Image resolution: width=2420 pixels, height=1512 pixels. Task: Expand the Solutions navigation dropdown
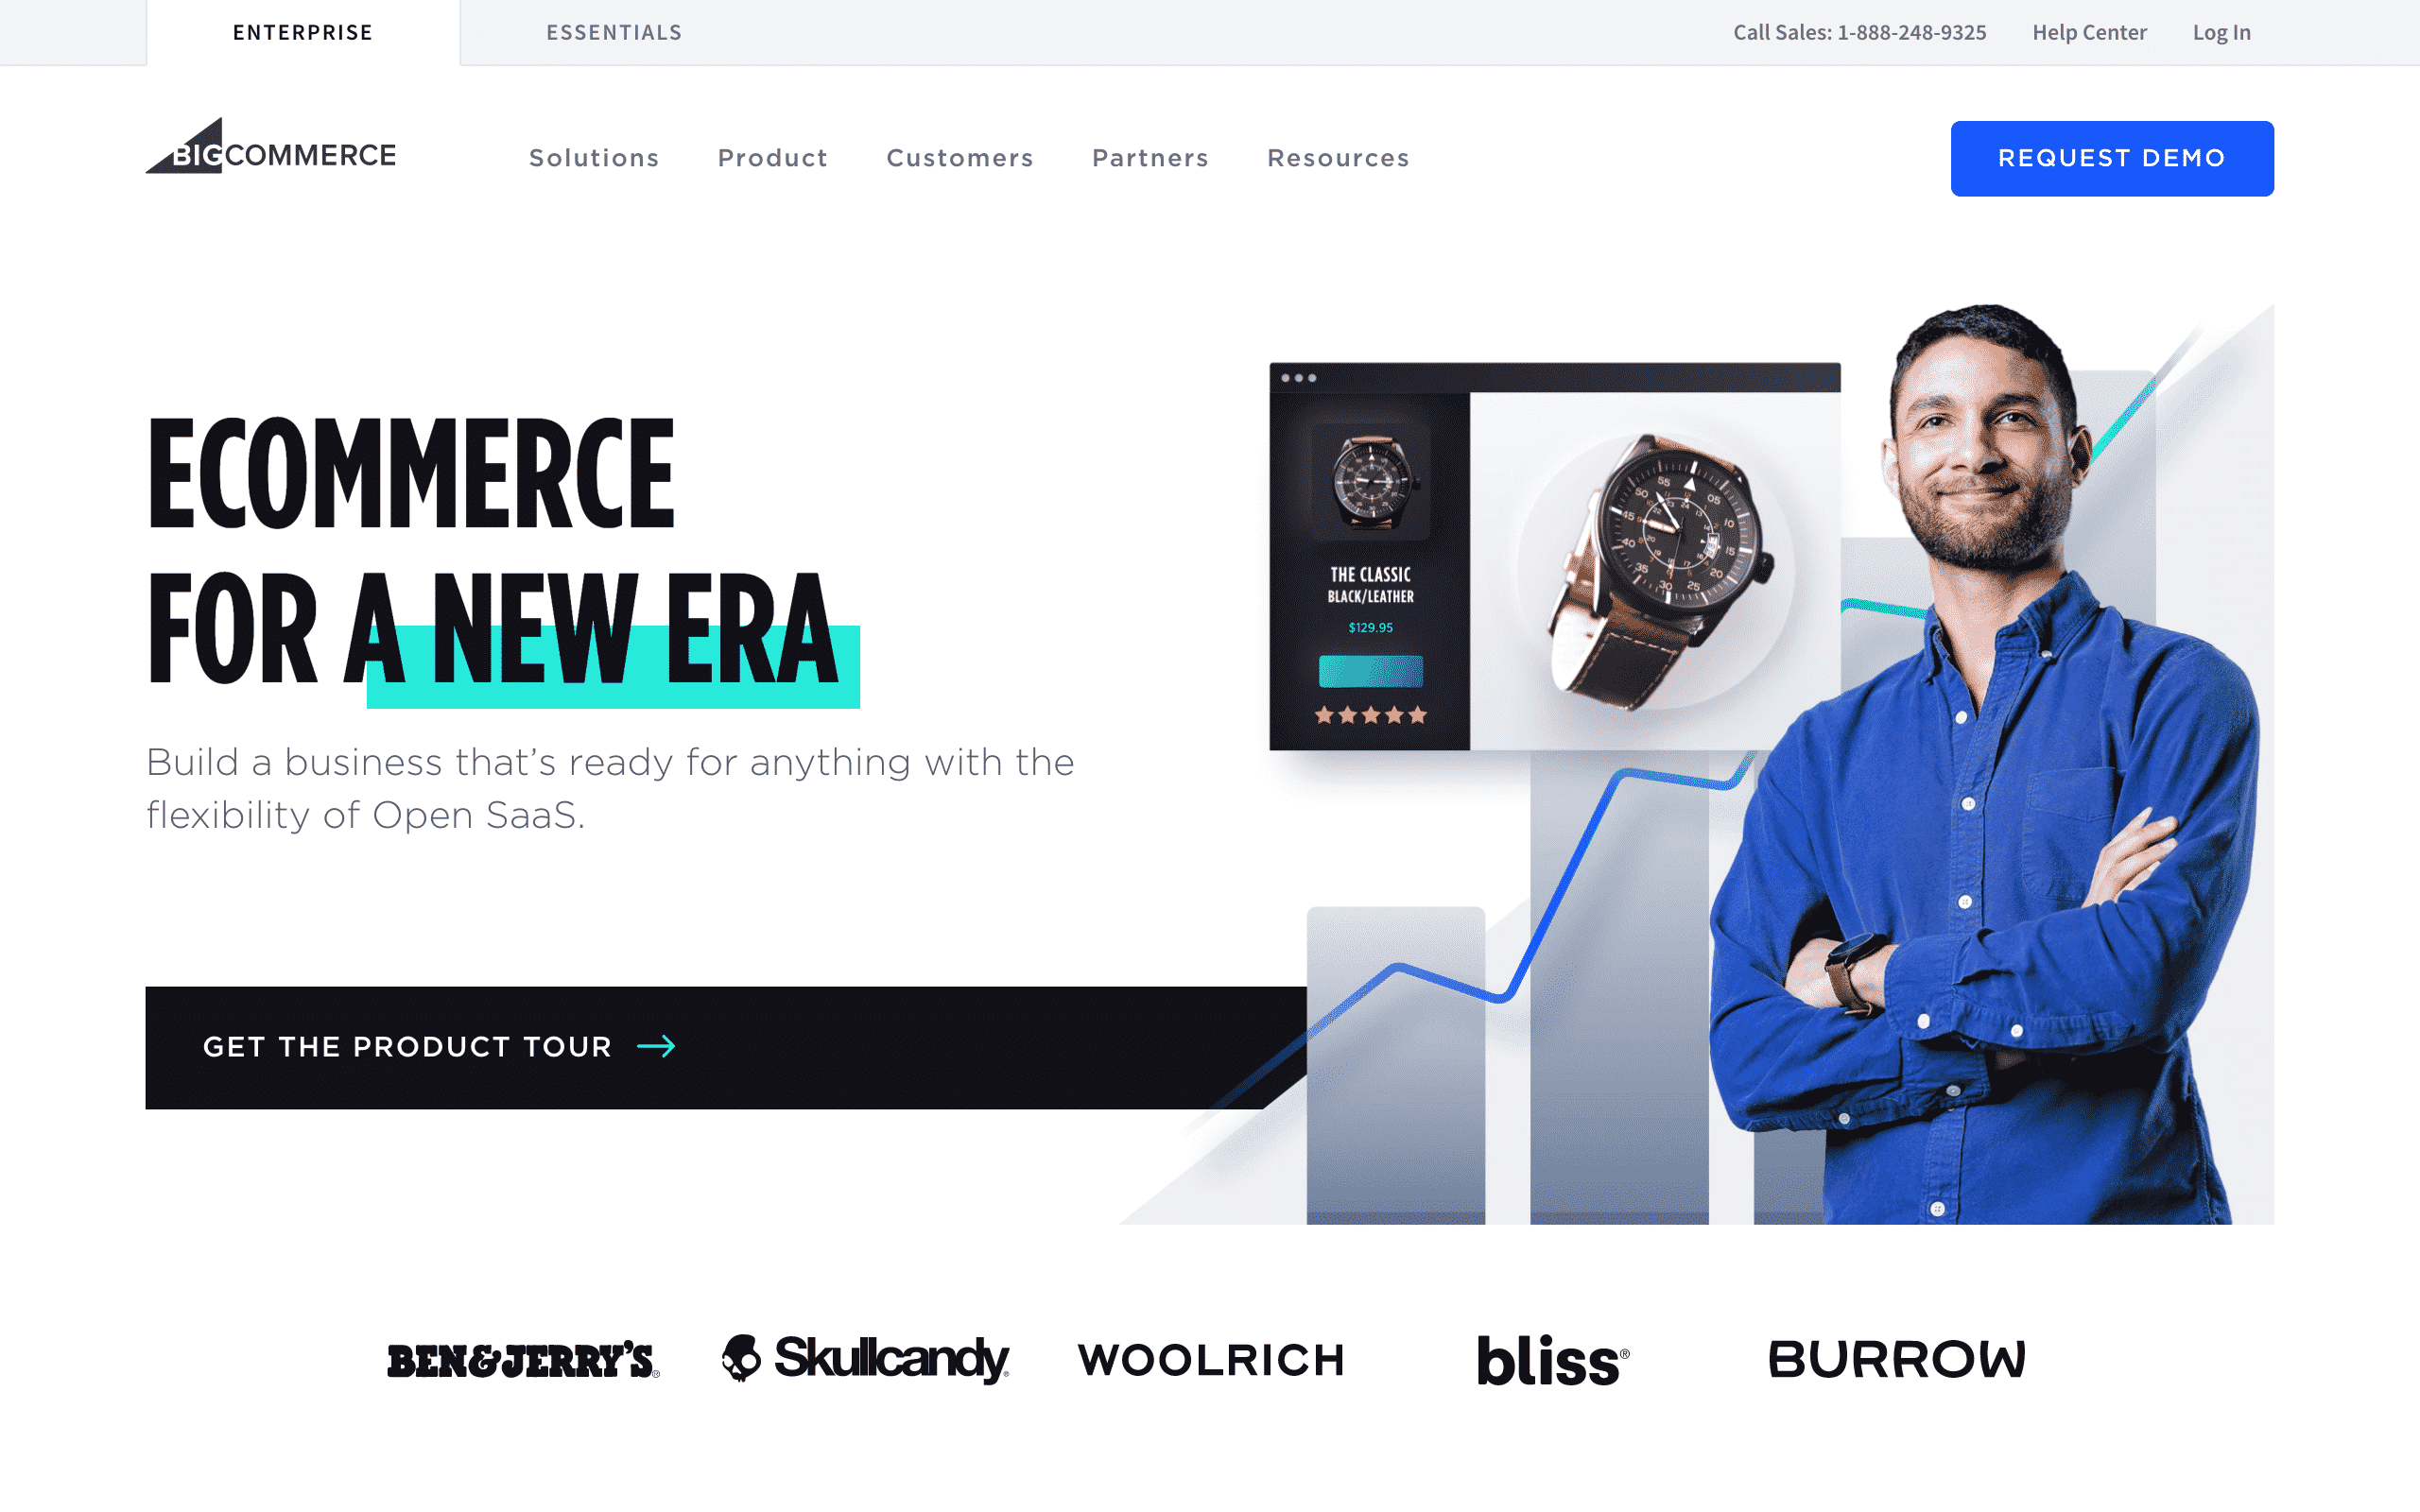[x=594, y=157]
